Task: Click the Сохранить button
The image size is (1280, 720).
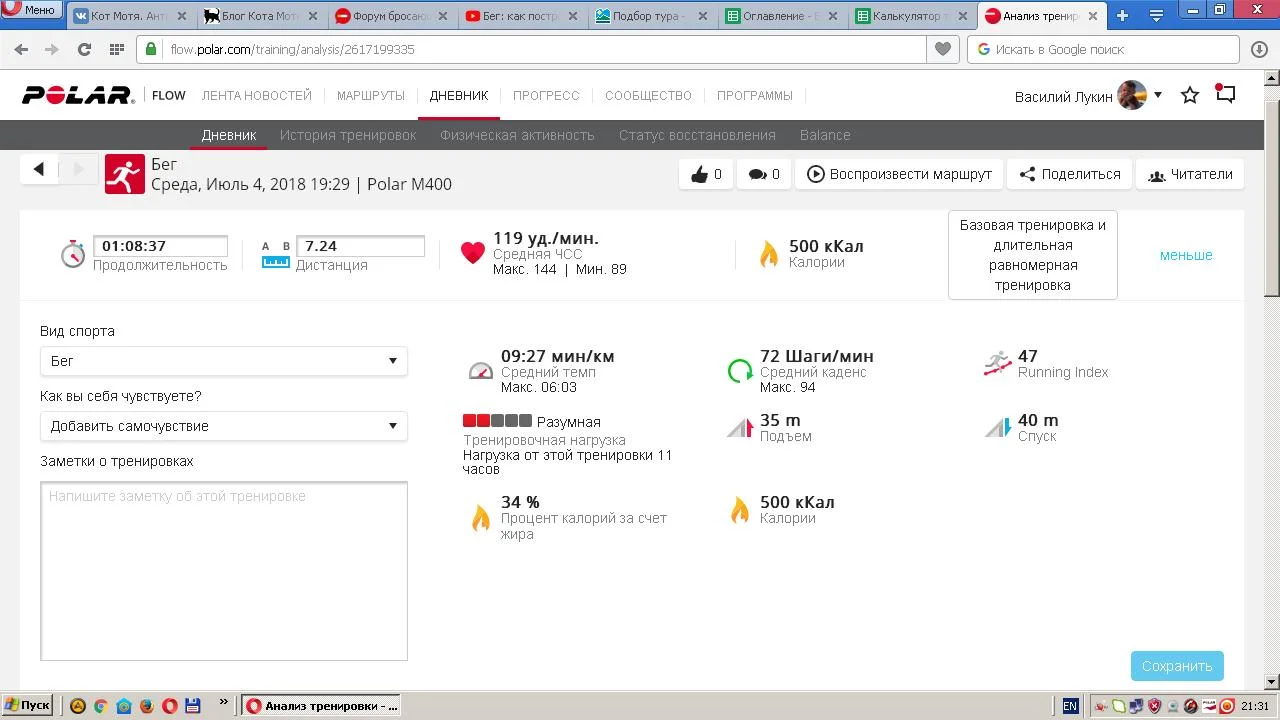Action: coord(1177,666)
